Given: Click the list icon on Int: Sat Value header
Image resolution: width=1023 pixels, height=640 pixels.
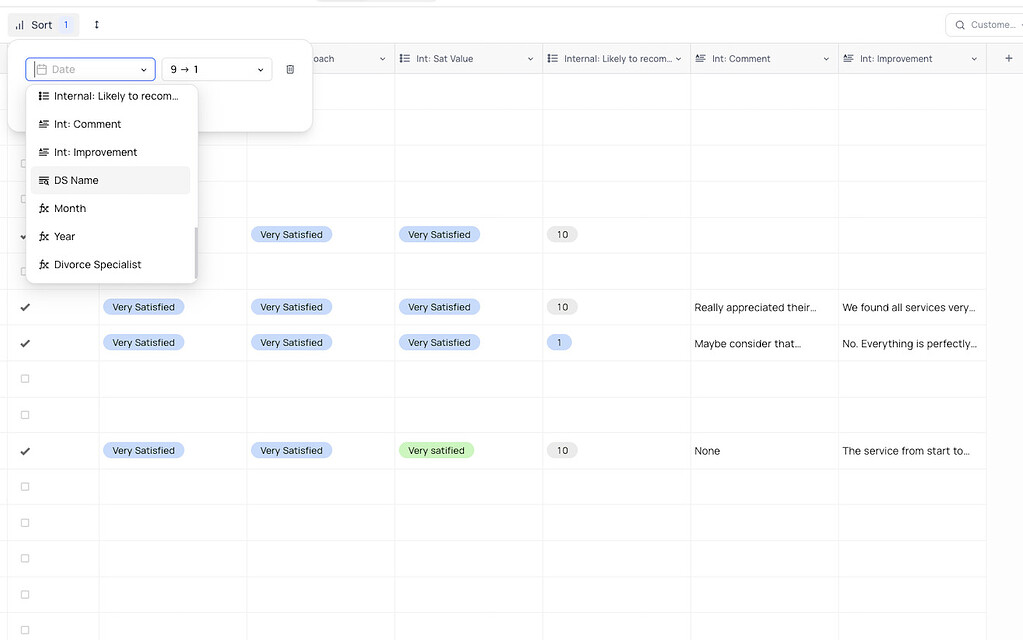Looking at the screenshot, I should [x=406, y=59].
